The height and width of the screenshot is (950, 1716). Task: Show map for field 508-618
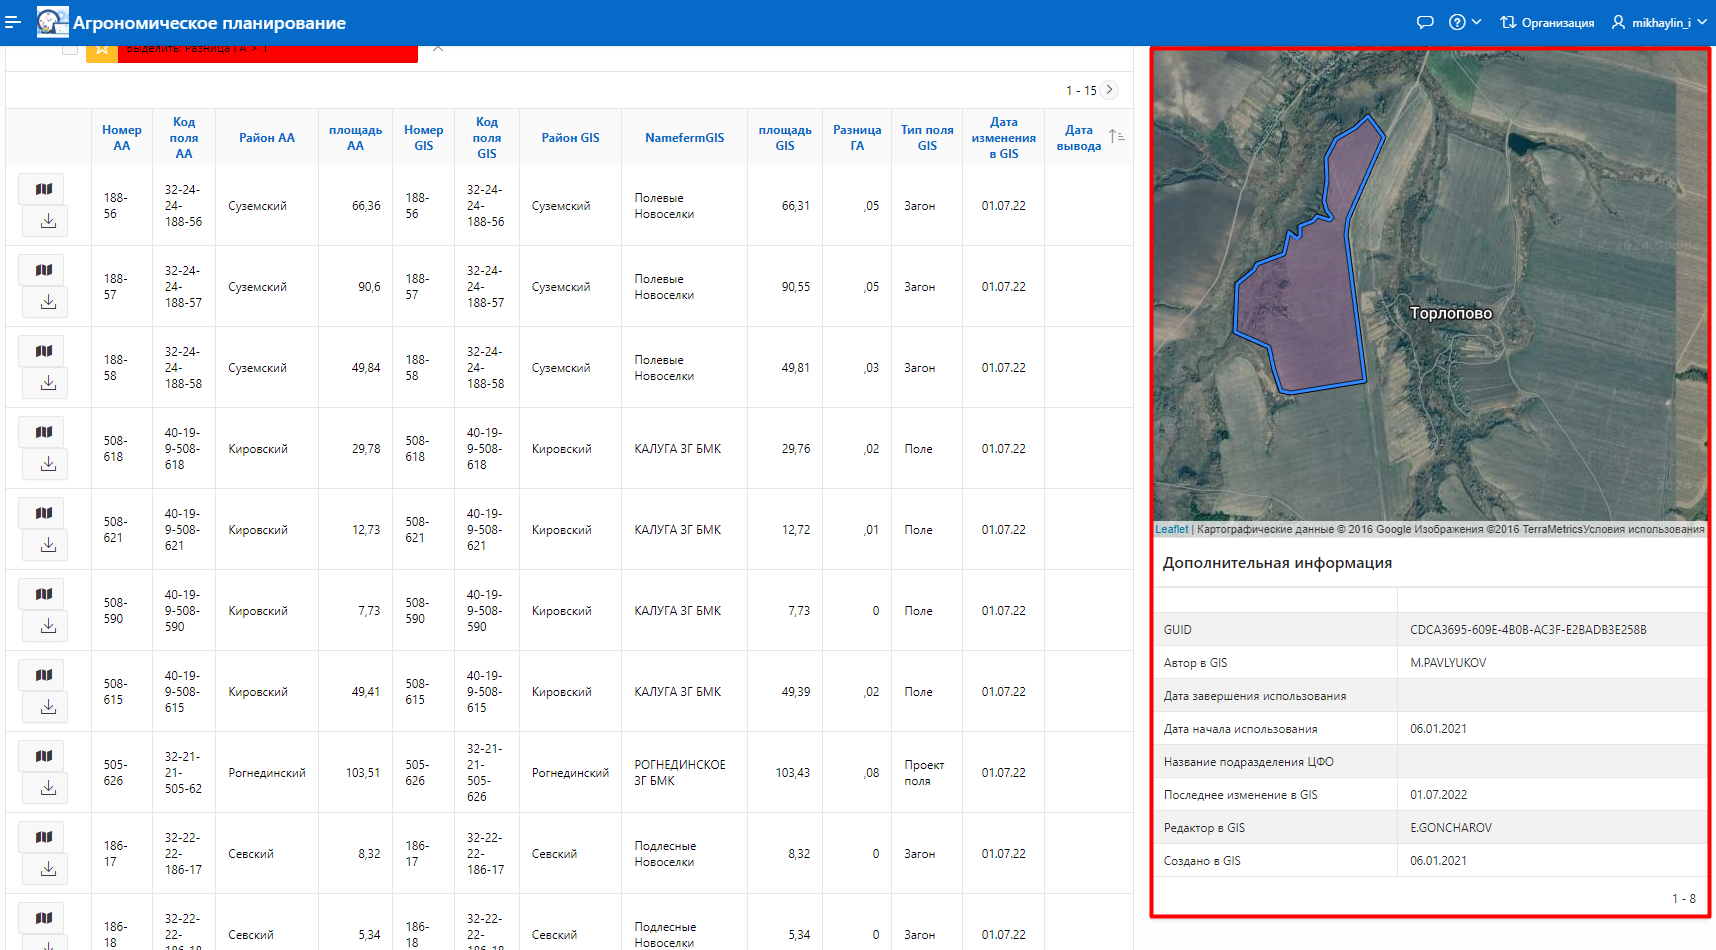tap(44, 432)
